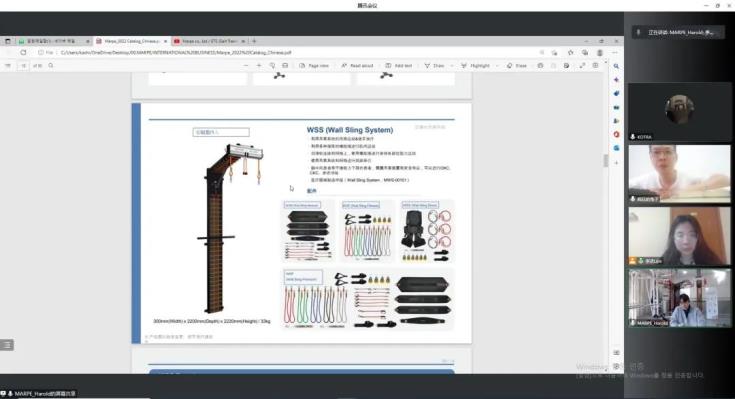Toggle the PDF table of contents sidebar

coord(8,66)
